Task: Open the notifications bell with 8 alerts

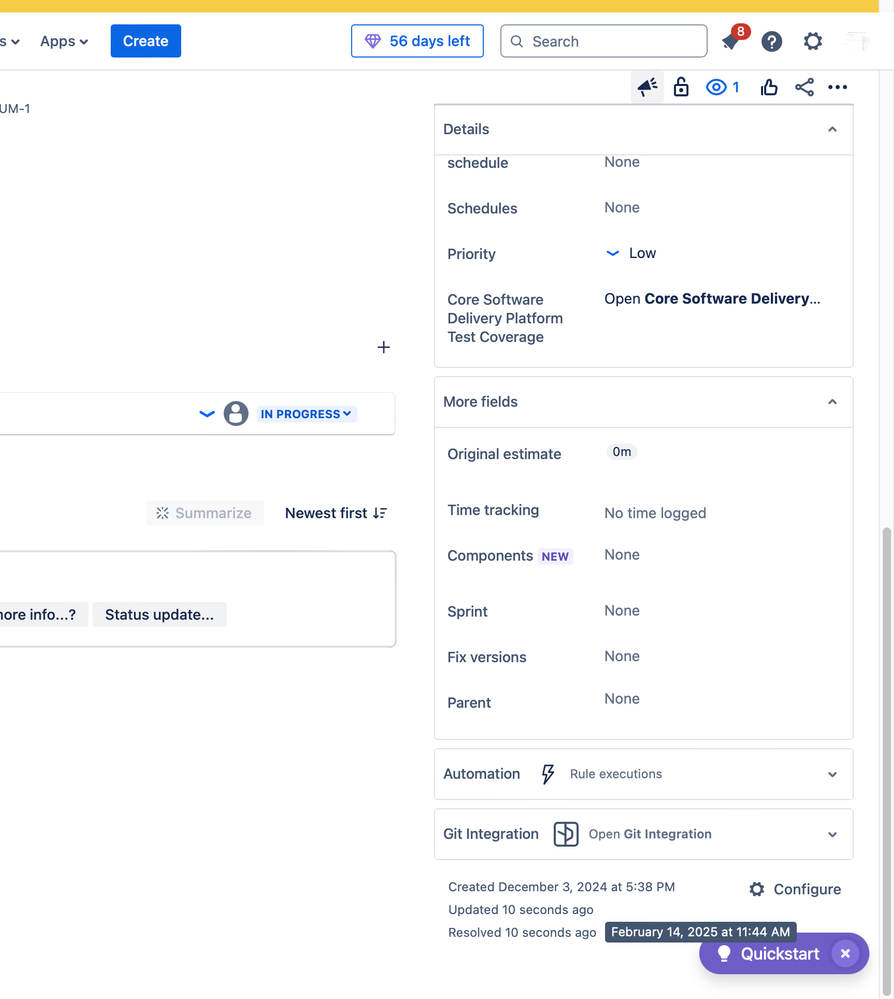Action: pyautogui.click(x=733, y=41)
